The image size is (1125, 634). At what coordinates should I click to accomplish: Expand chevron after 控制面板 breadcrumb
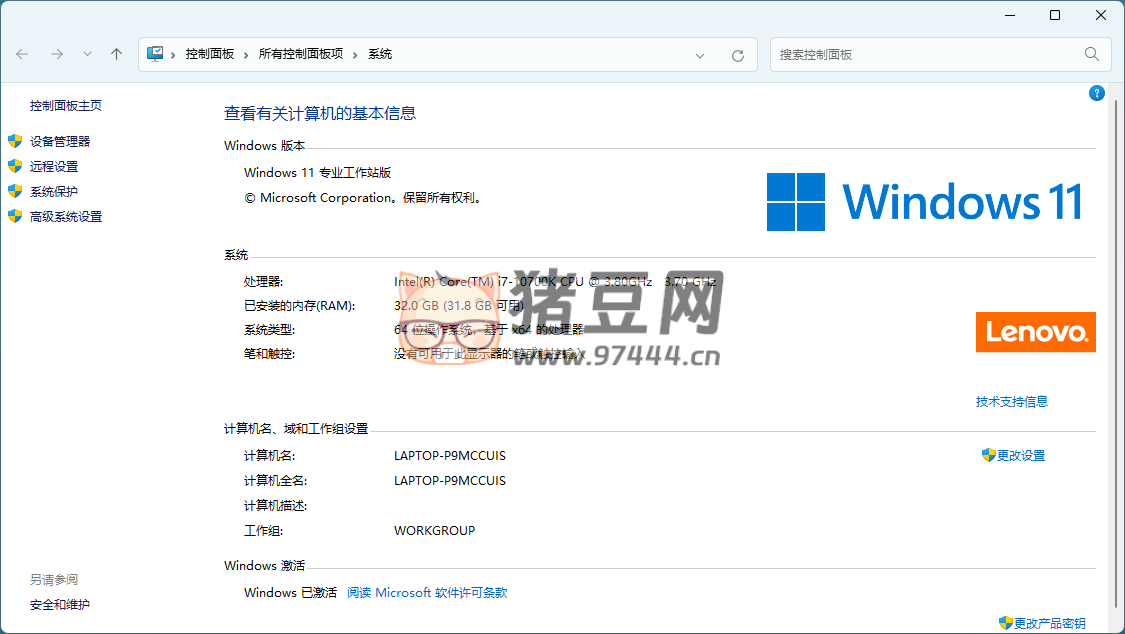246,54
